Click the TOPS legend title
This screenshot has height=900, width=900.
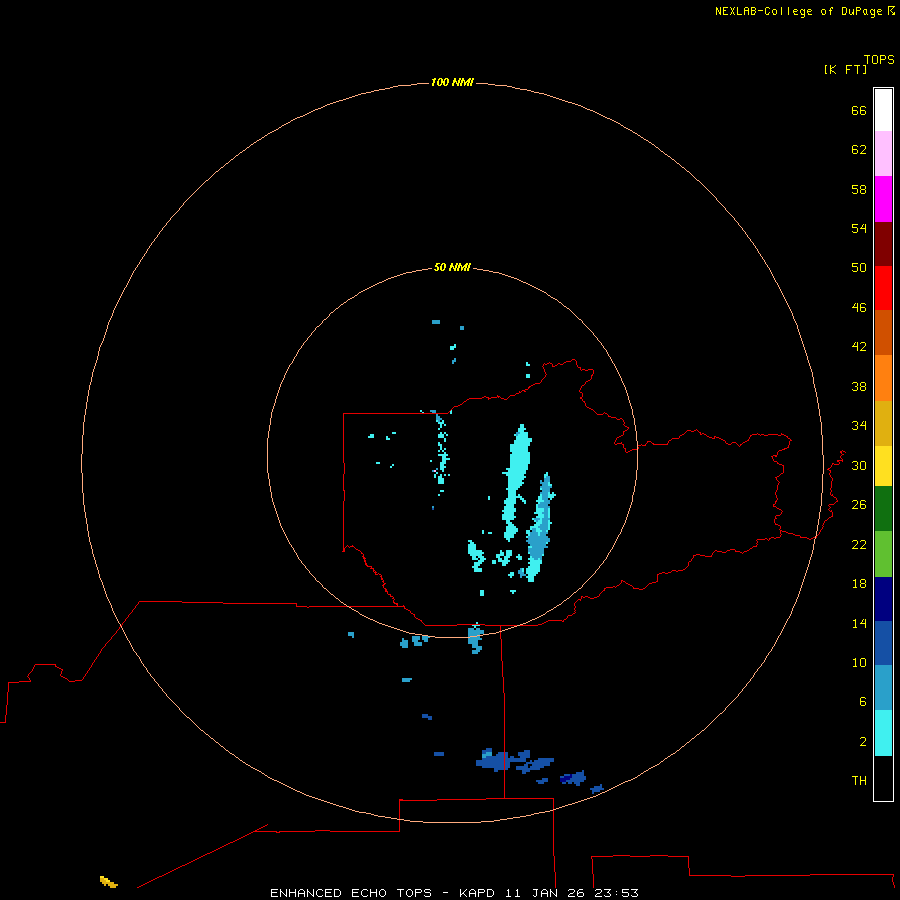click(x=879, y=59)
